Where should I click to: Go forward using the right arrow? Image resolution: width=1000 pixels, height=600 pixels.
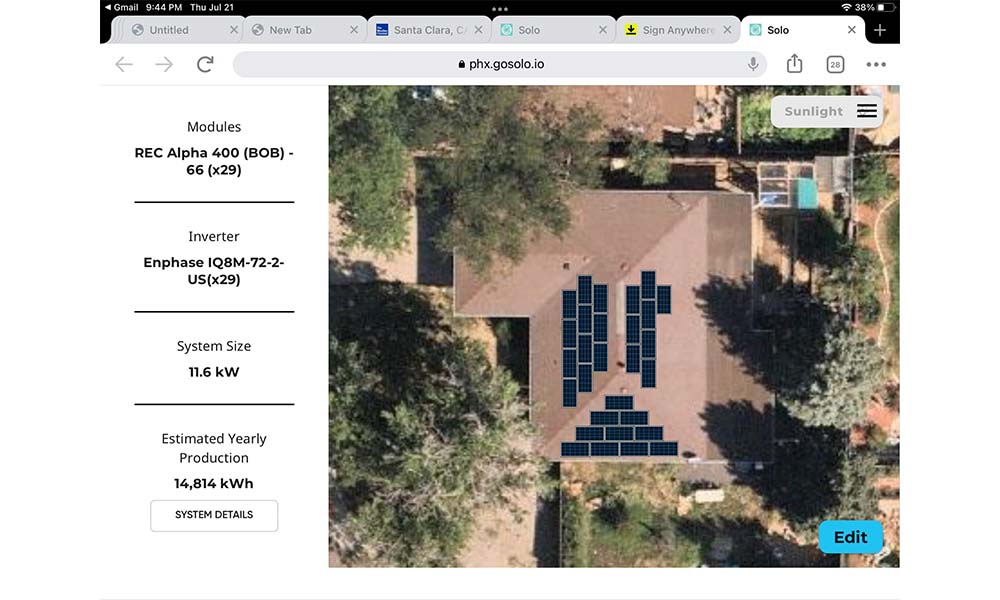(x=164, y=64)
